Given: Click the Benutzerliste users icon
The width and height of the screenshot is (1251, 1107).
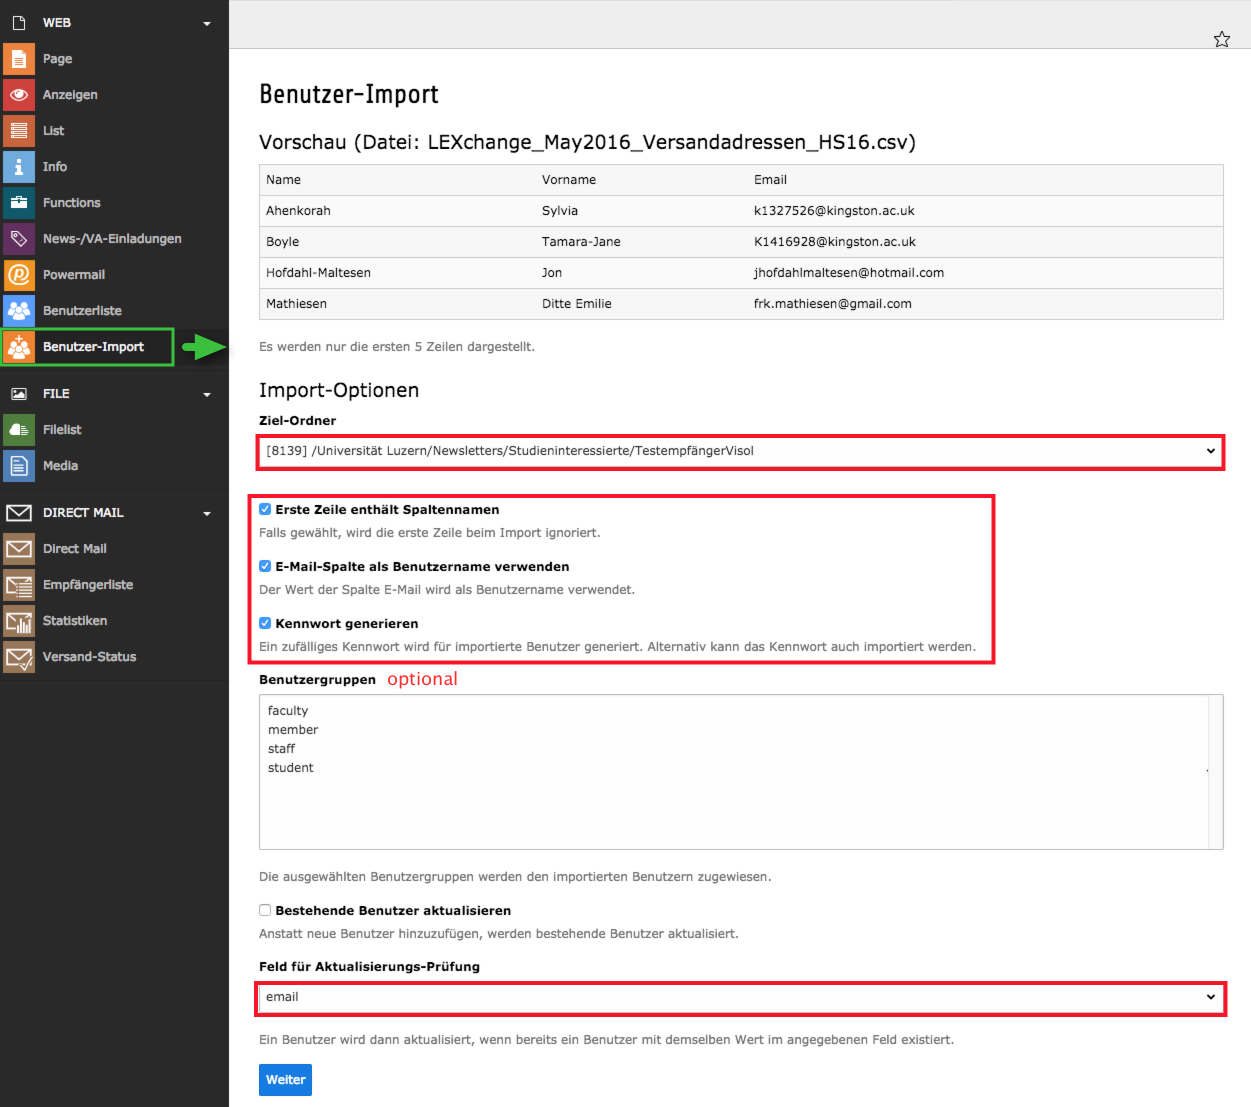Looking at the screenshot, I should click(x=19, y=311).
